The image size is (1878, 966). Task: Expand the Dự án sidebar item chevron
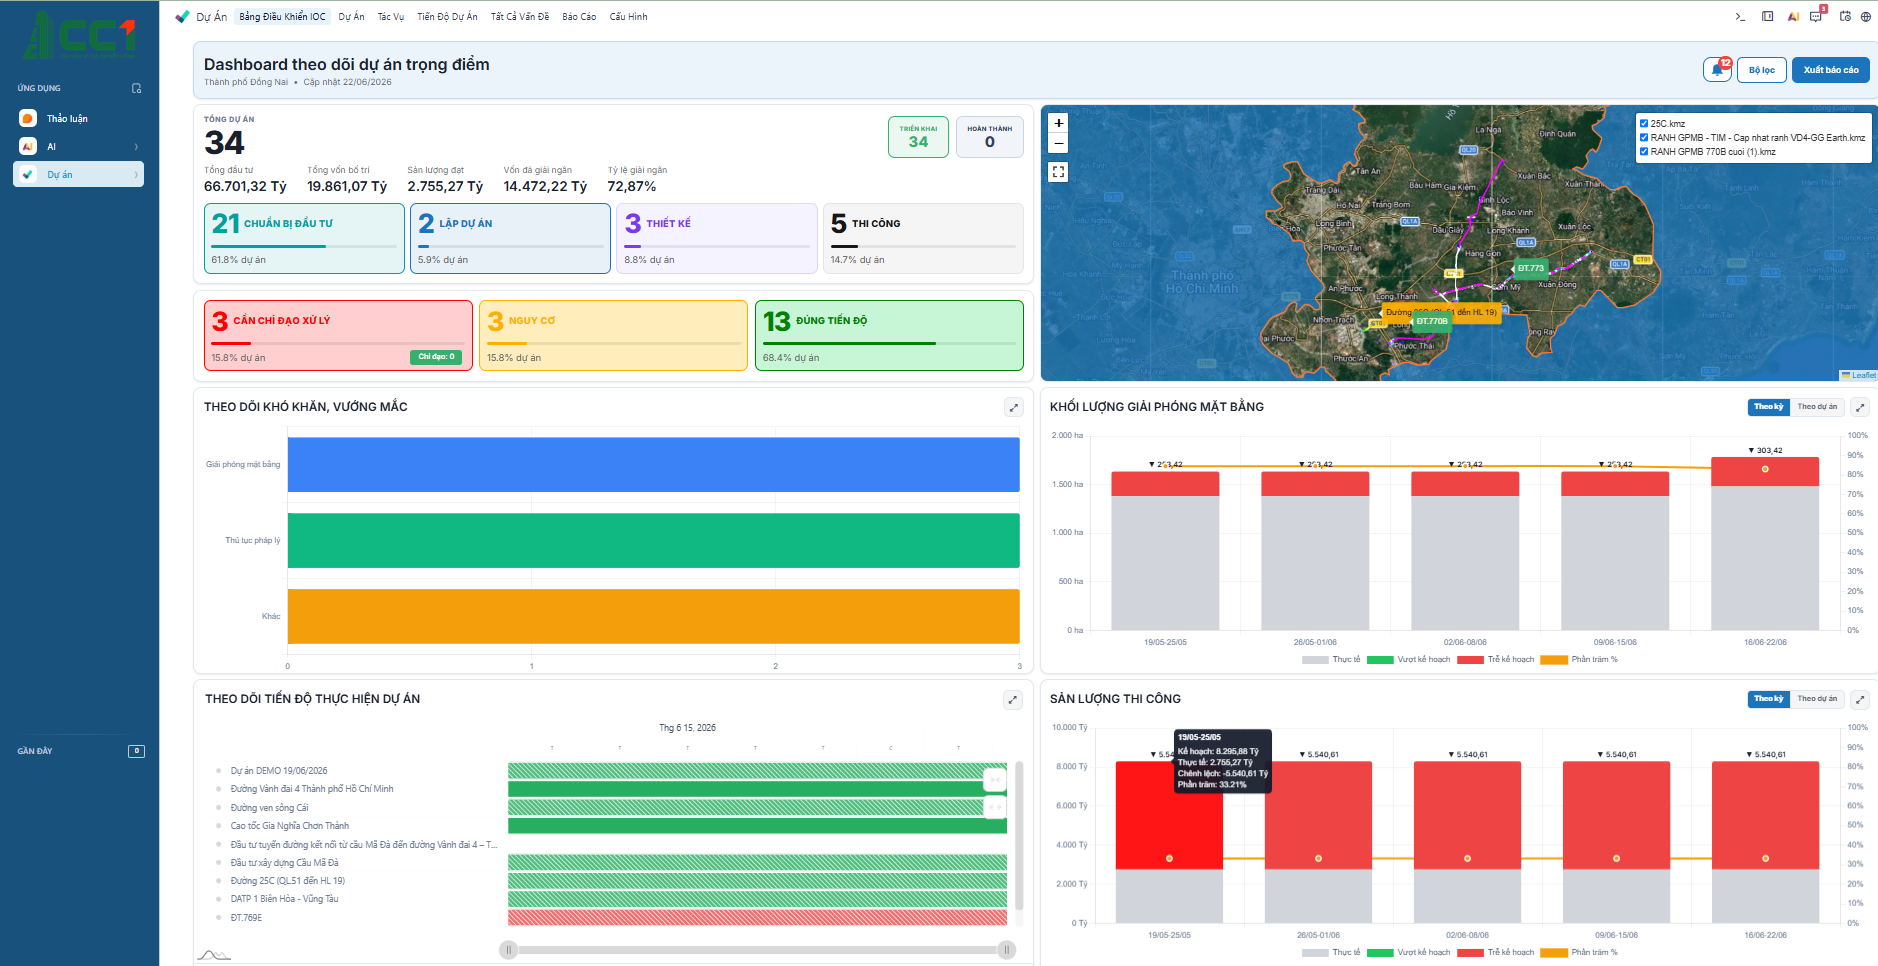(136, 175)
